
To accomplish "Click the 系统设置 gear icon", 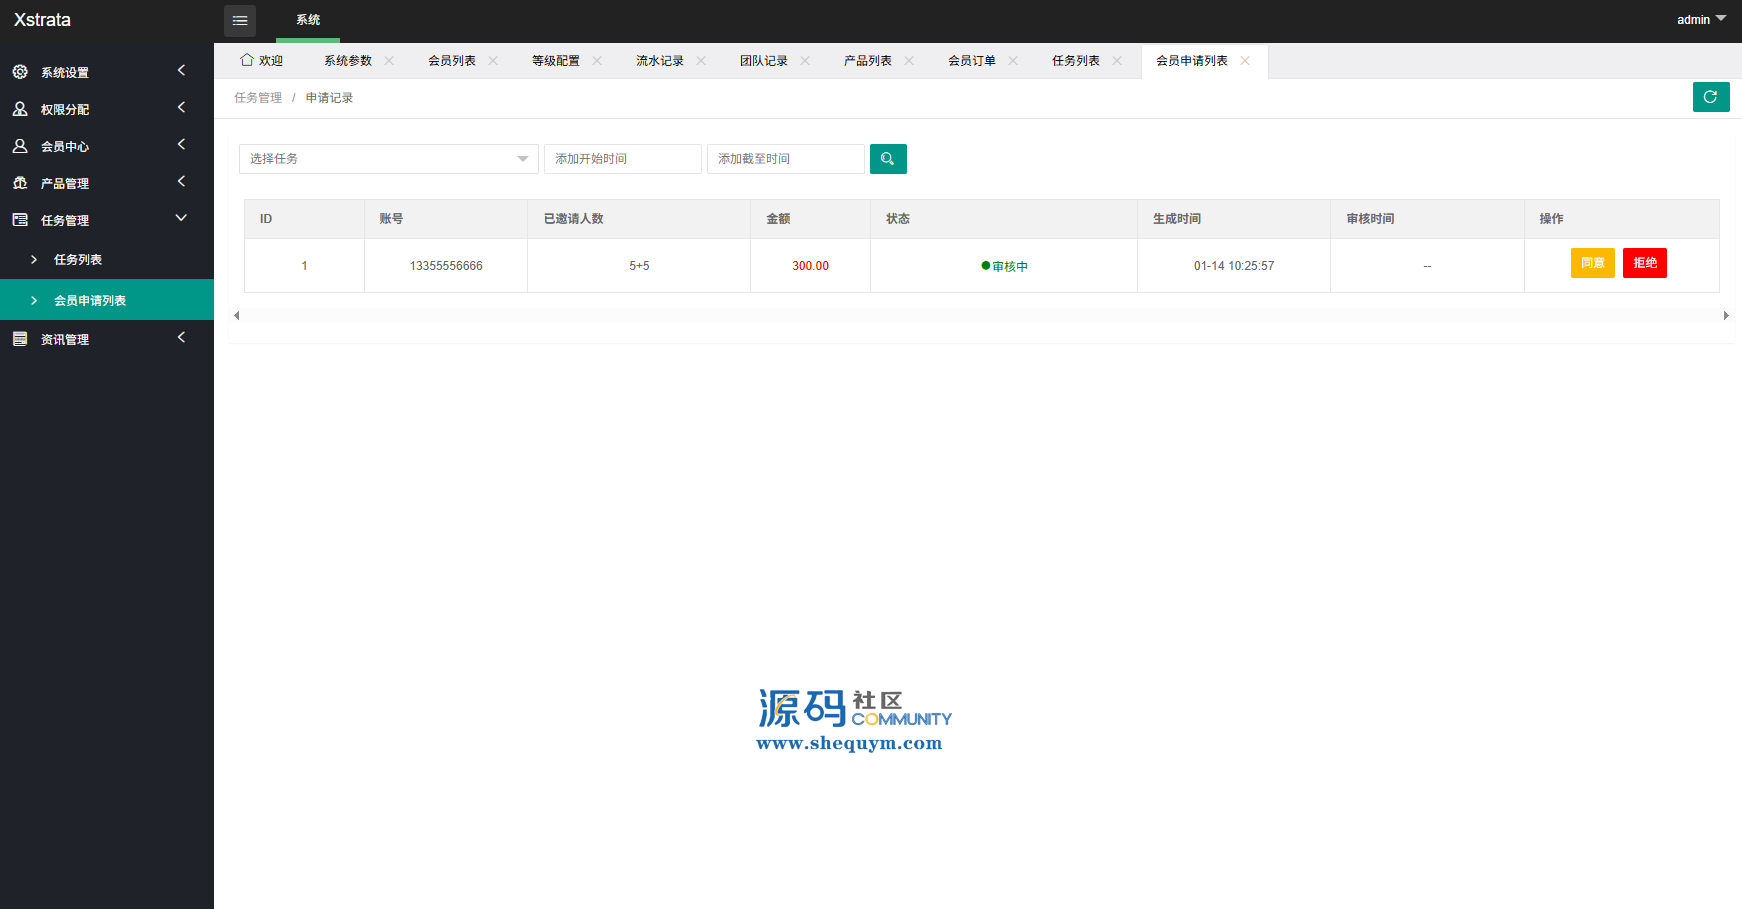I will coord(20,72).
